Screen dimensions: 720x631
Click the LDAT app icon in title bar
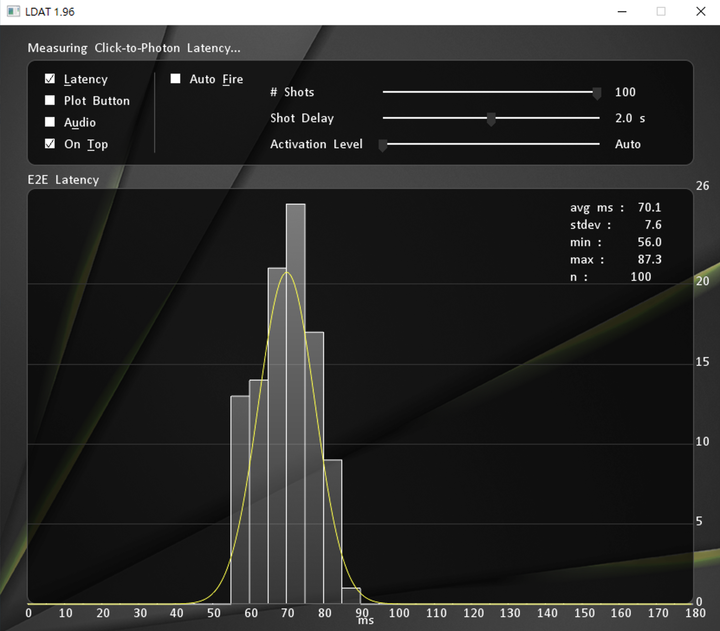13,11
